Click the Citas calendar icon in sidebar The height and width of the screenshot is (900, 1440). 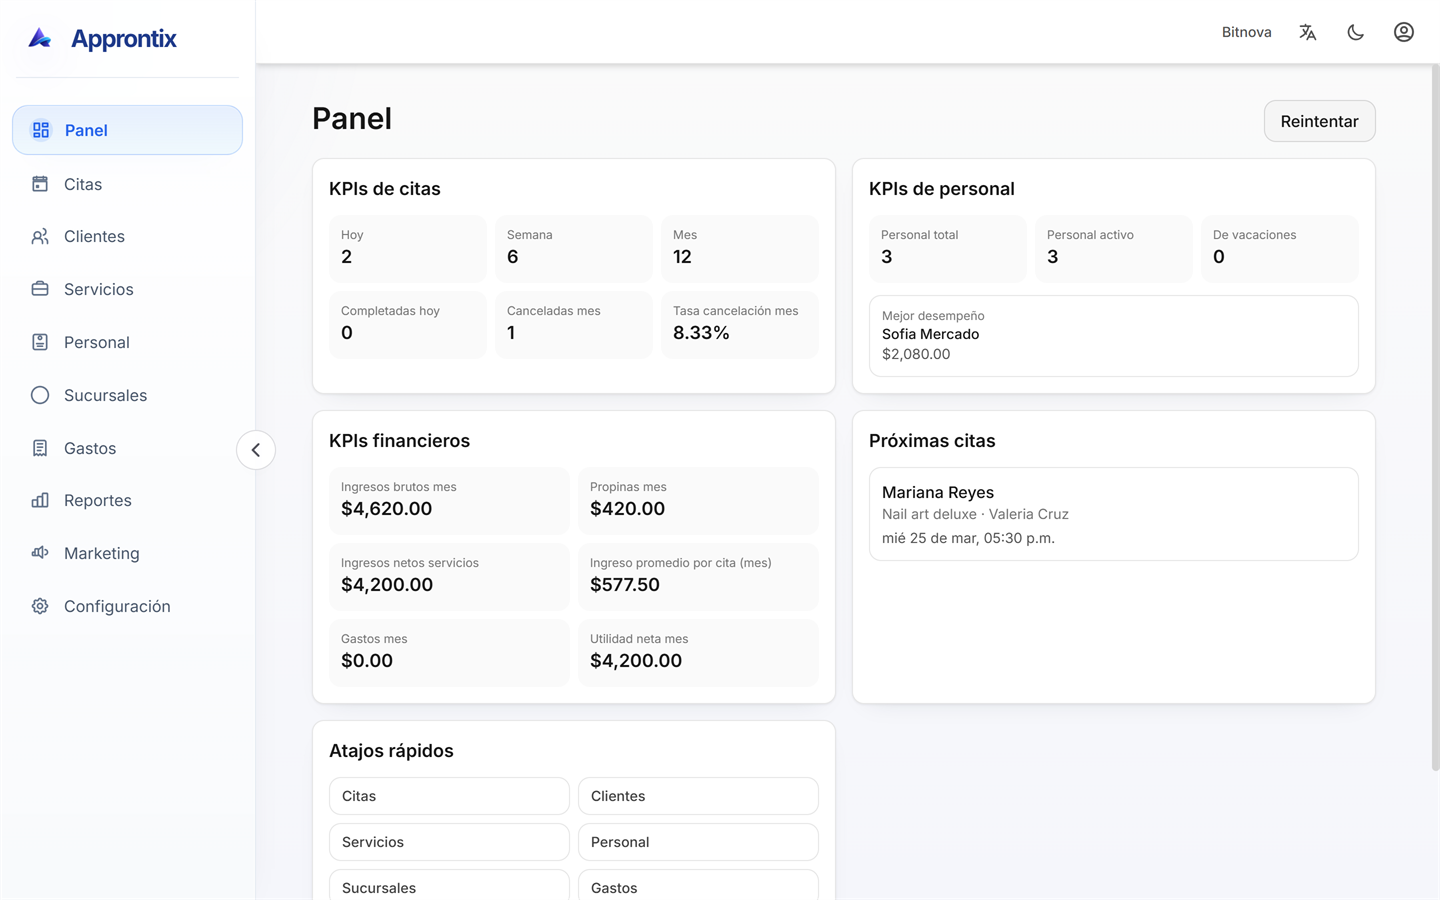point(40,184)
